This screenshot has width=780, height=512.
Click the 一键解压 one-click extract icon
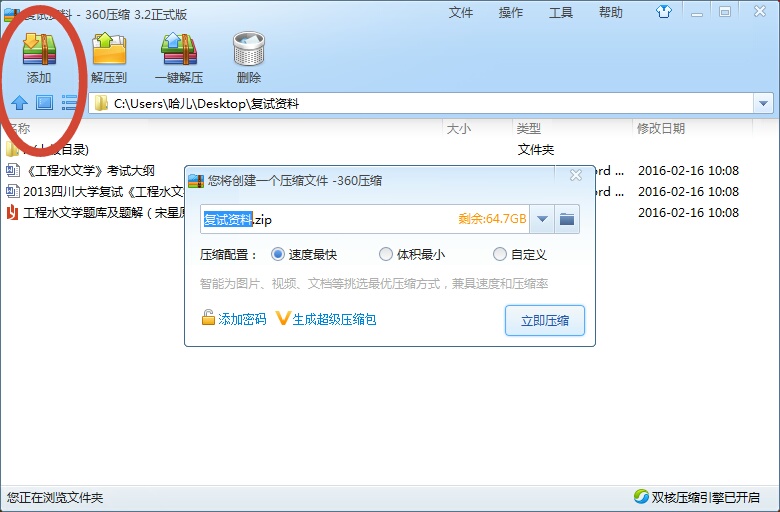coord(179,49)
